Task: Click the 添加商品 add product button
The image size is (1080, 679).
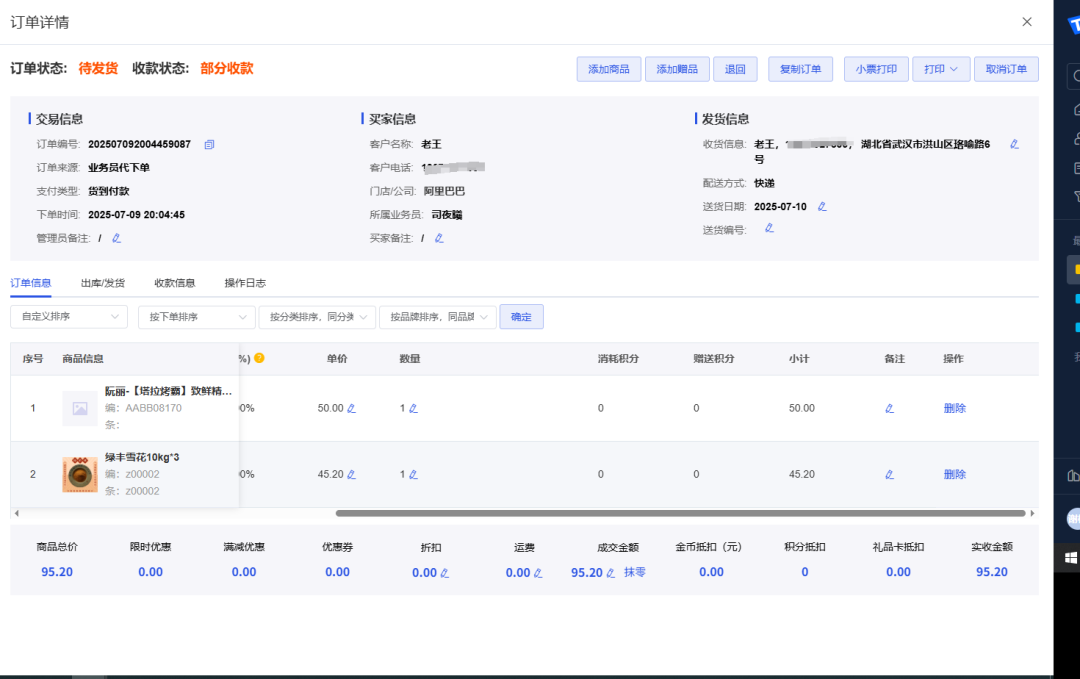Action: (x=608, y=69)
